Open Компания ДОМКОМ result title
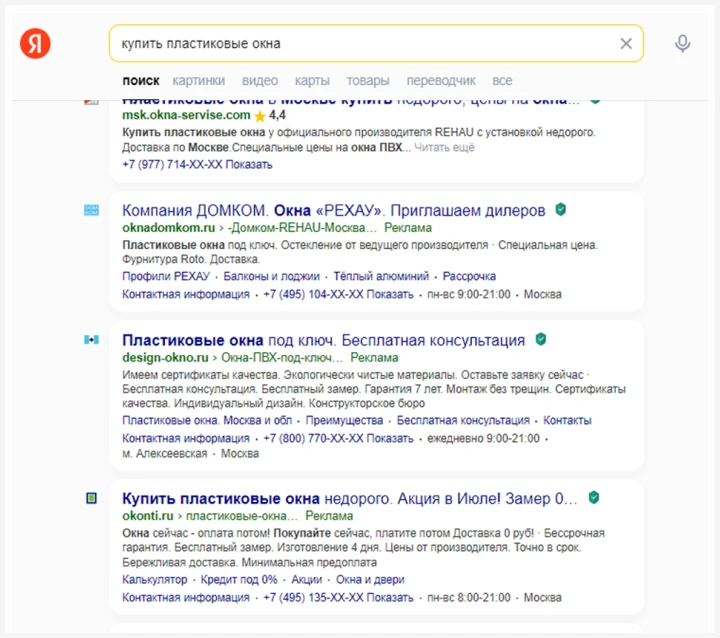Image resolution: width=720 pixels, height=638 pixels. [333, 211]
